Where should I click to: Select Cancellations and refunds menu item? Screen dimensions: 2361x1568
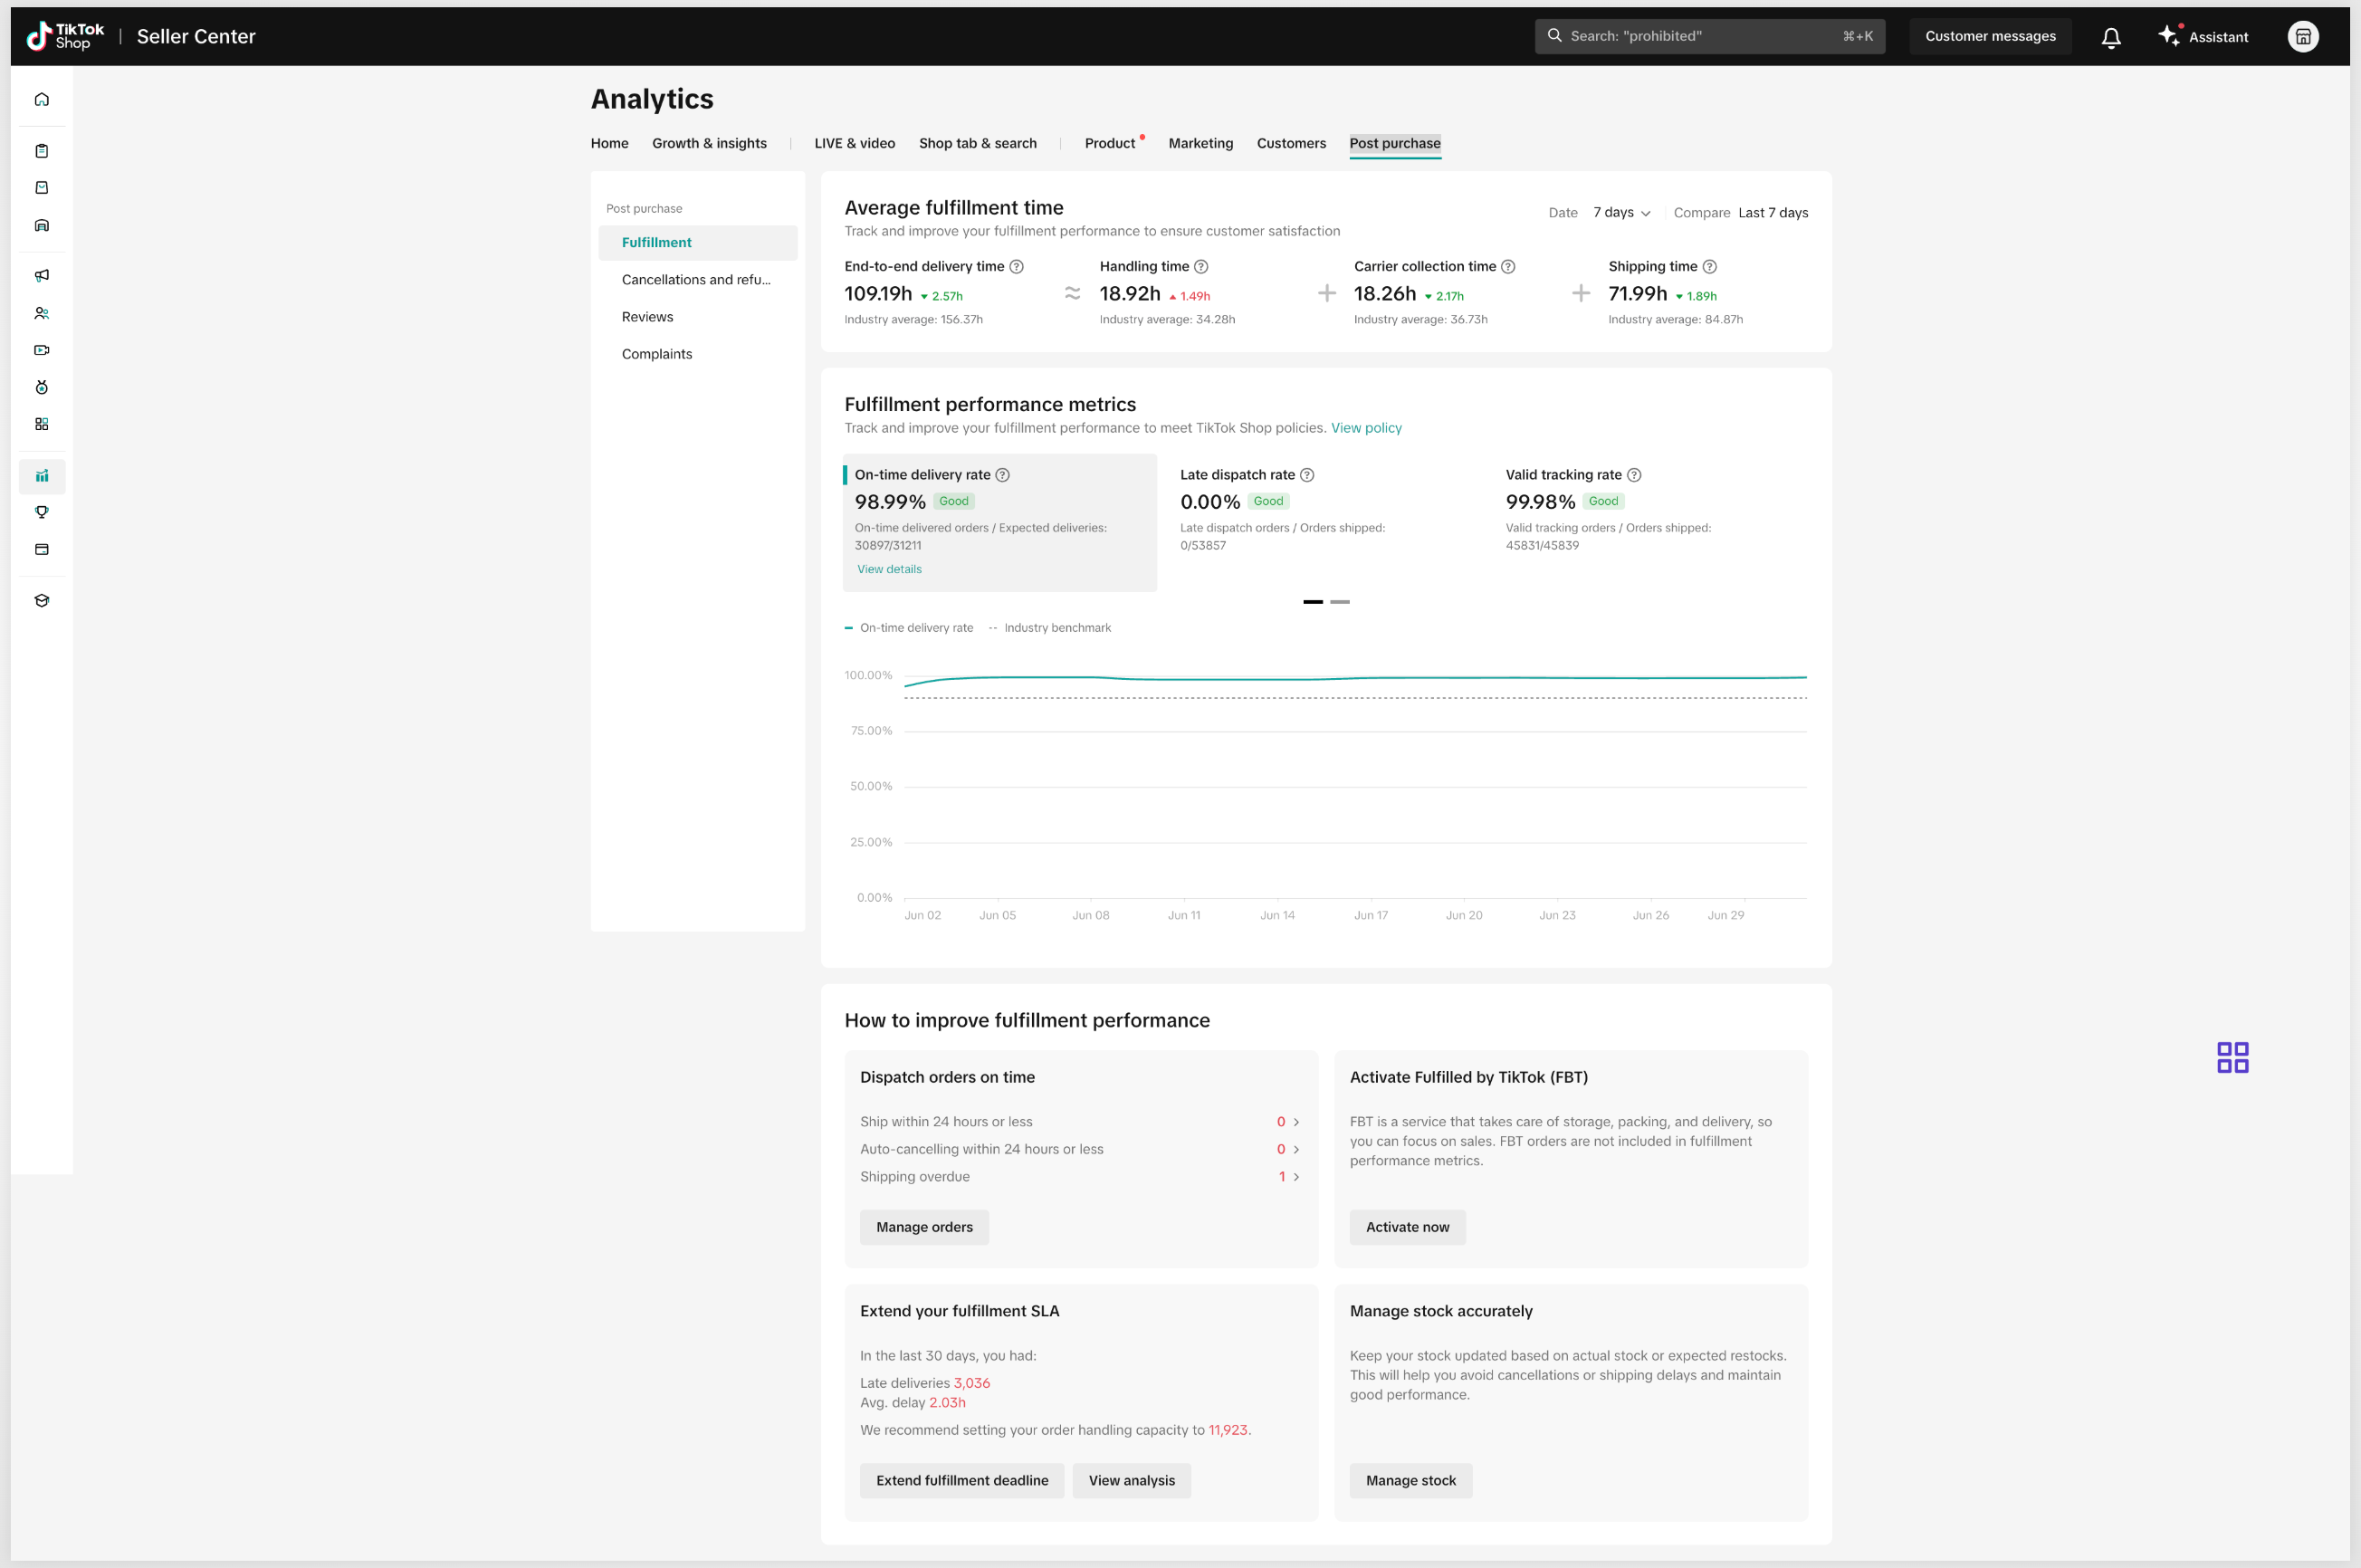[696, 280]
